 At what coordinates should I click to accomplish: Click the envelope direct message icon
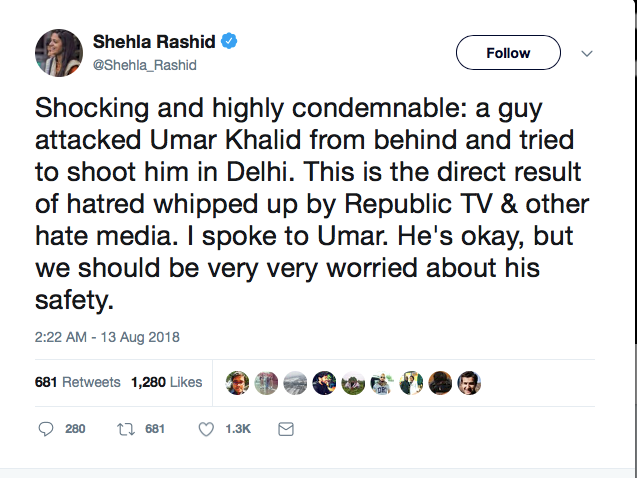286,429
